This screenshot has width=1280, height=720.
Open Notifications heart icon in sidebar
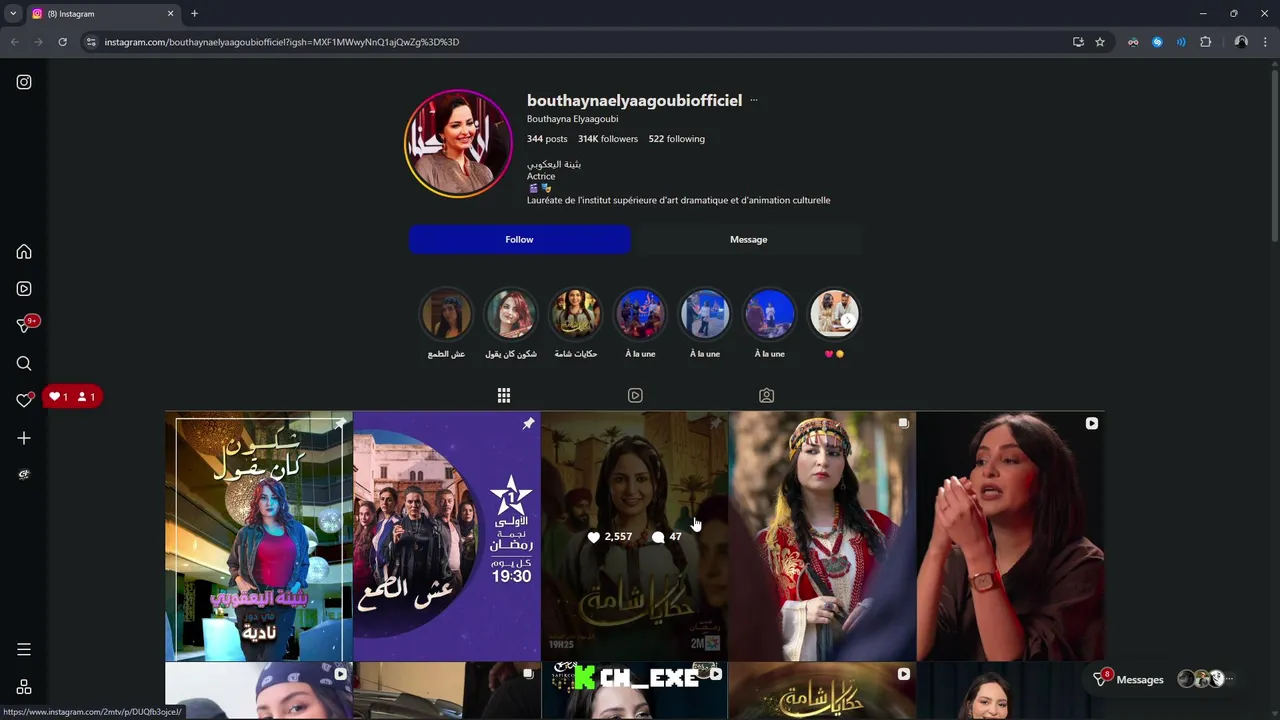[24, 400]
